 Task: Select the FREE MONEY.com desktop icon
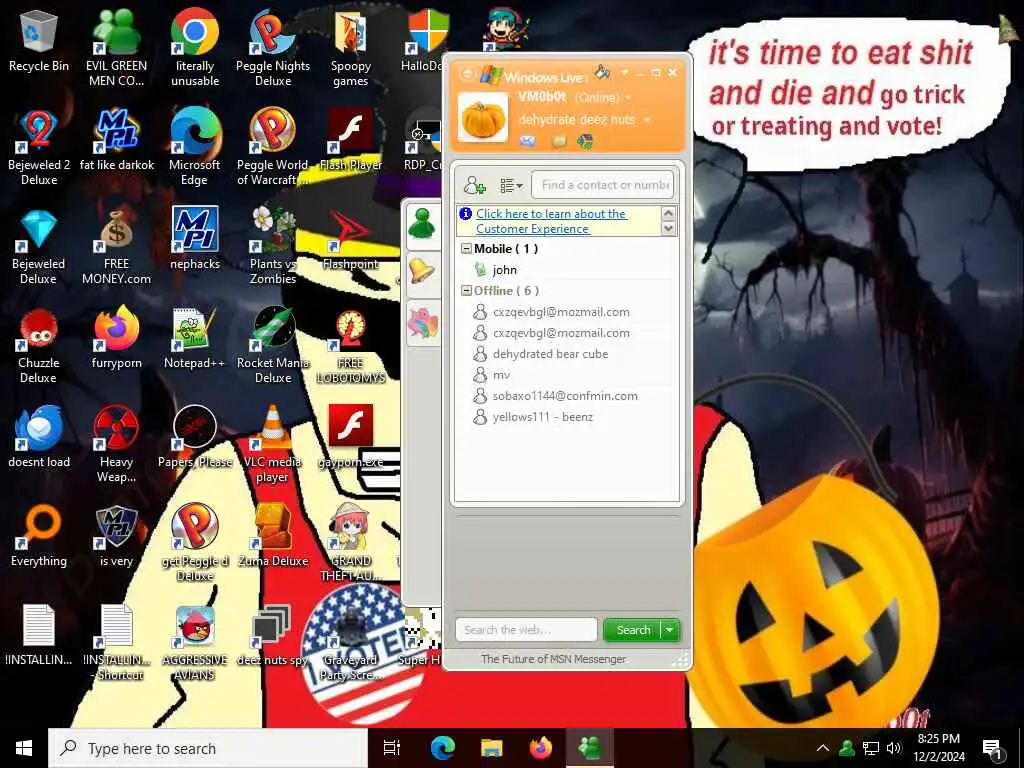click(x=116, y=247)
